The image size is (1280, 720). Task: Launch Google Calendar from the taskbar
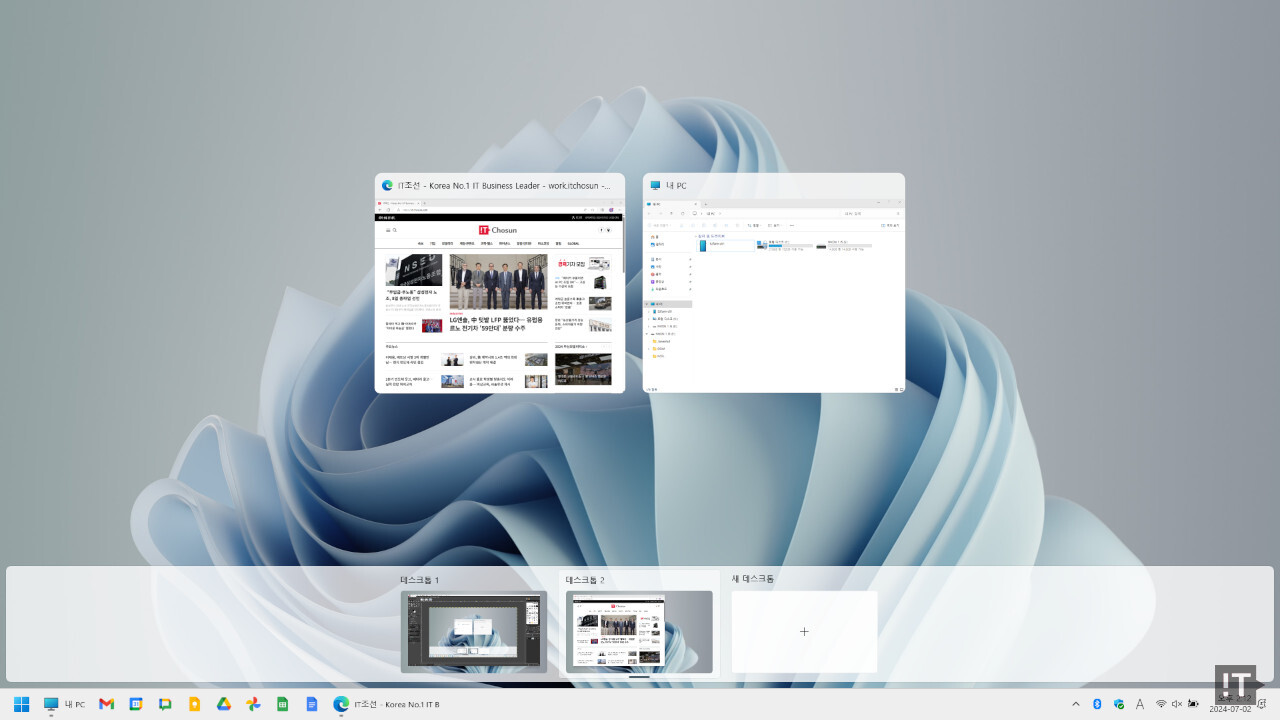pyautogui.click(x=136, y=704)
